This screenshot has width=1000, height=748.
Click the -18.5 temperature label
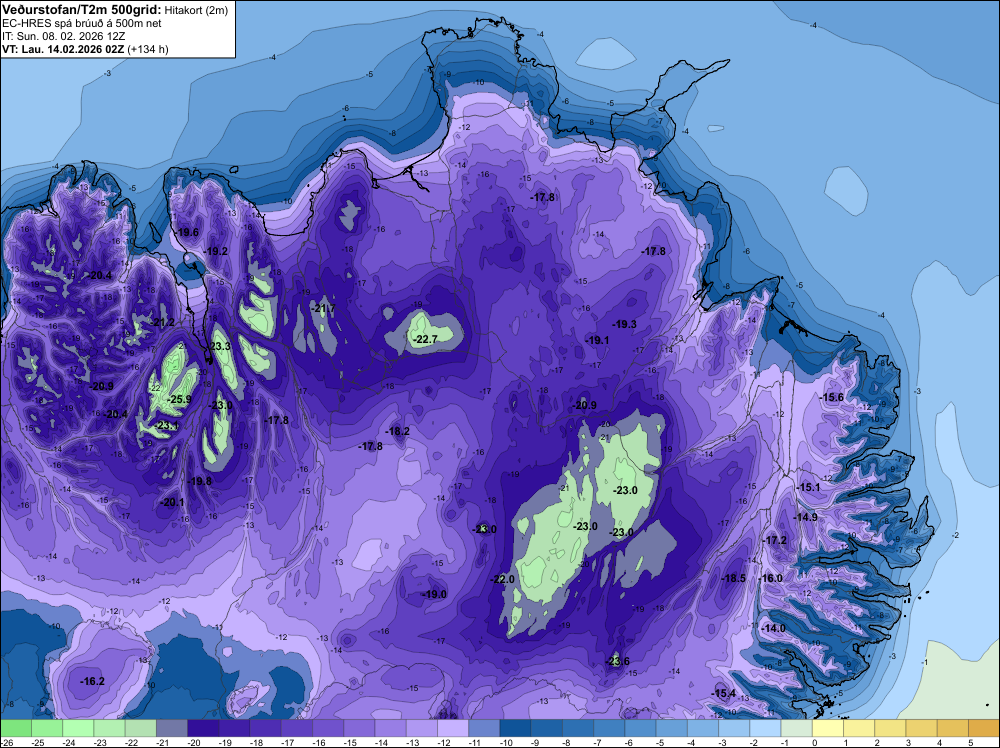point(733,578)
